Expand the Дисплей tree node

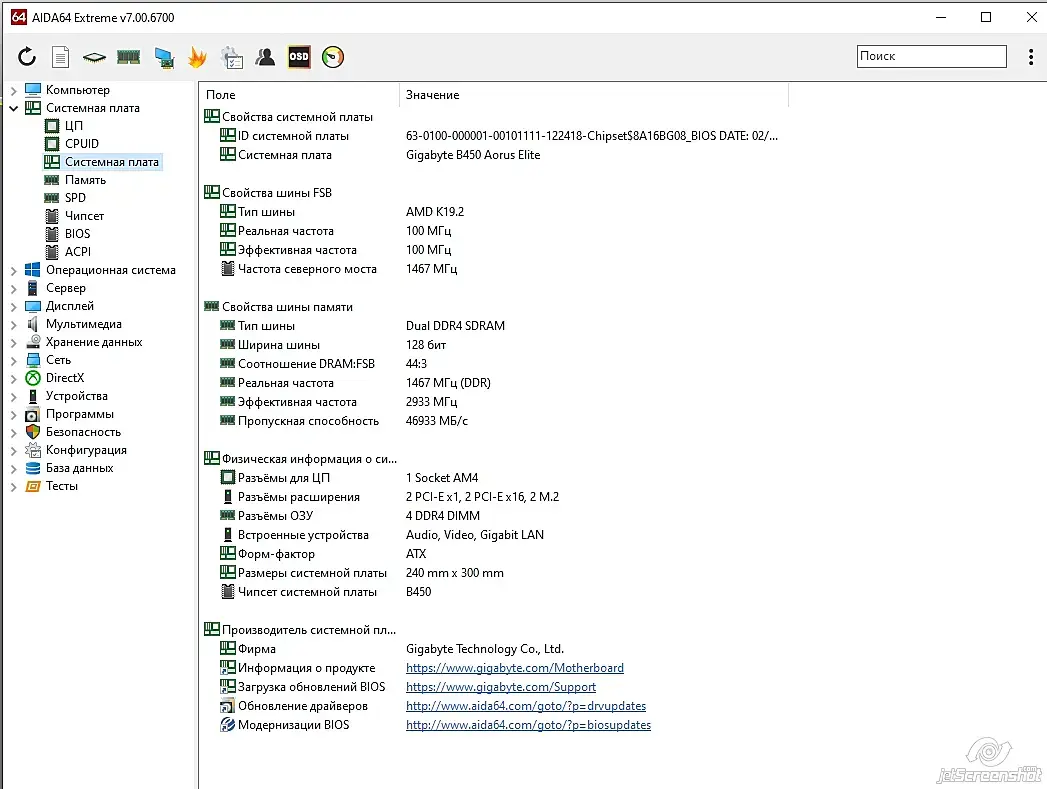coord(13,306)
